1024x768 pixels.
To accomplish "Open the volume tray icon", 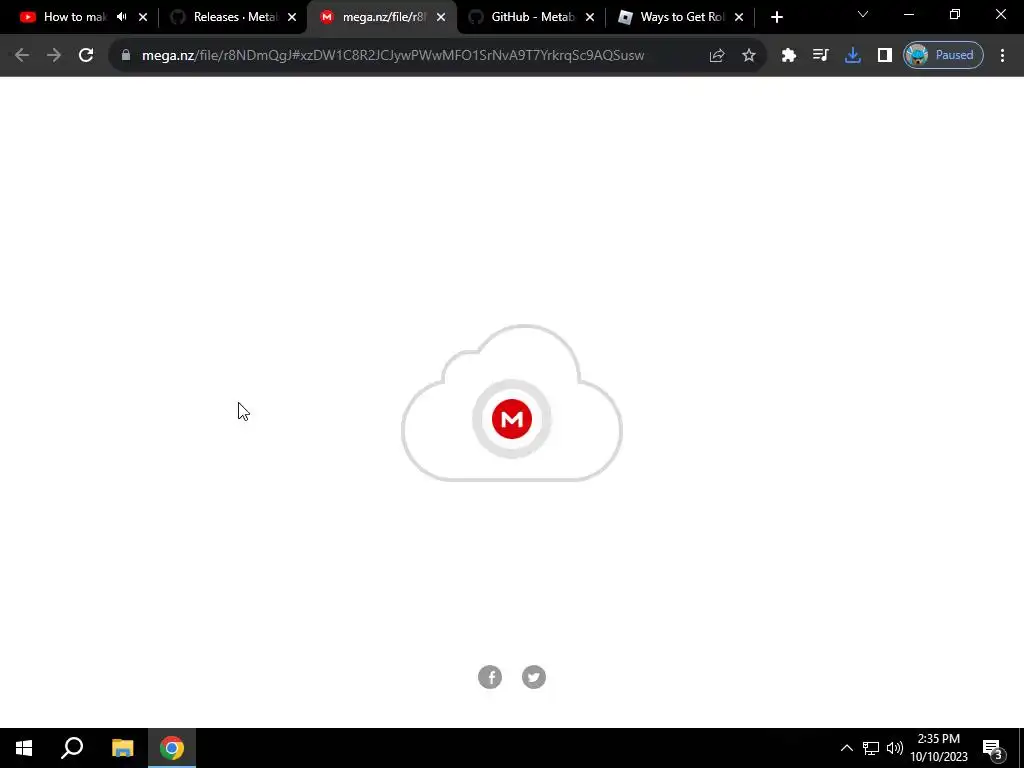I will pos(895,748).
